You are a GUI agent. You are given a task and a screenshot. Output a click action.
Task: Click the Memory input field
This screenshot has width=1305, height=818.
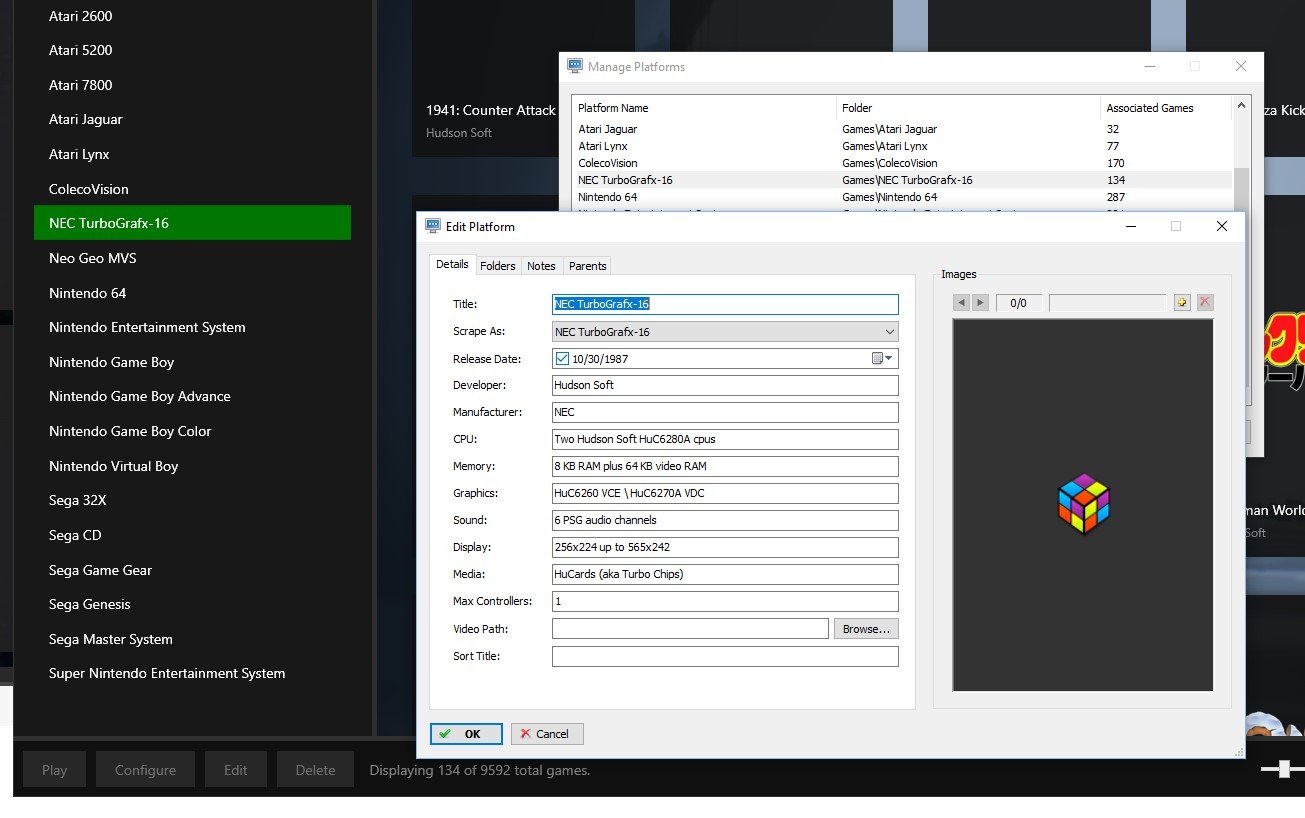coord(725,466)
